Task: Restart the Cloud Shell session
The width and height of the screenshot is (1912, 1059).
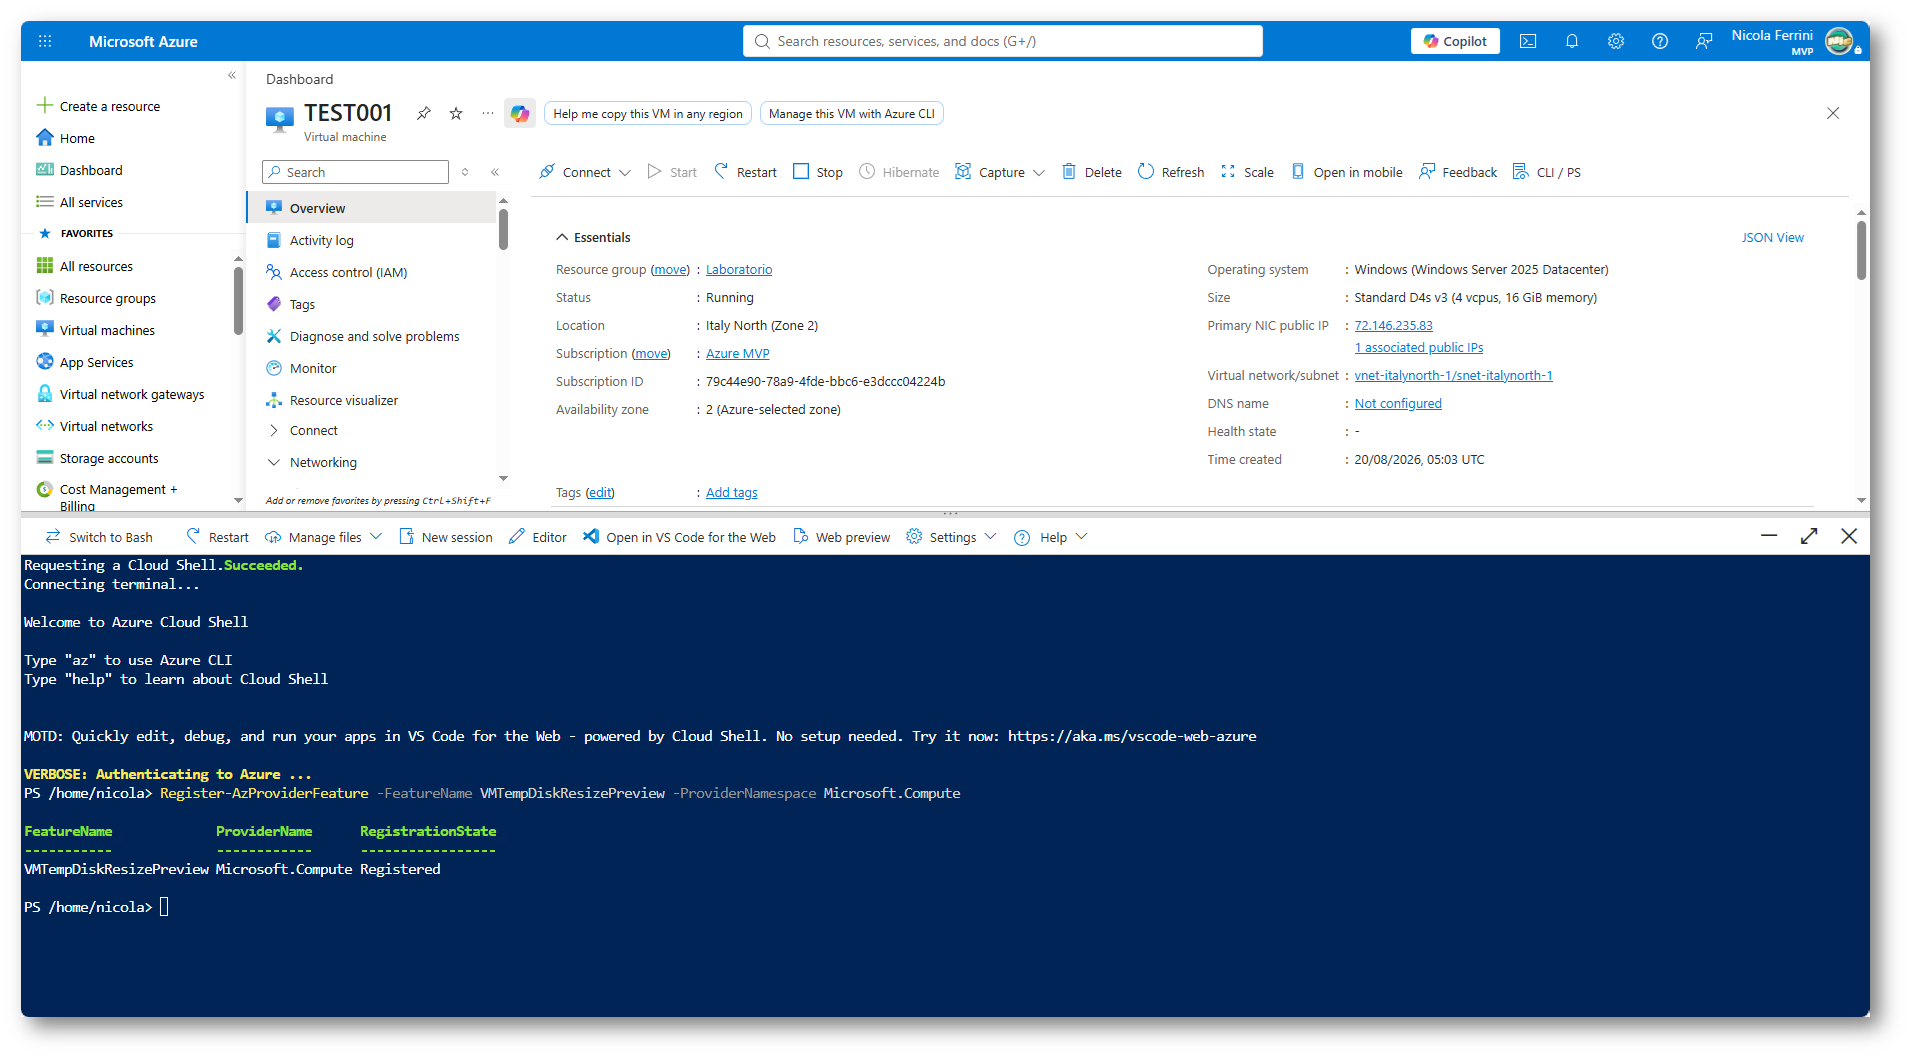Action: click(217, 537)
